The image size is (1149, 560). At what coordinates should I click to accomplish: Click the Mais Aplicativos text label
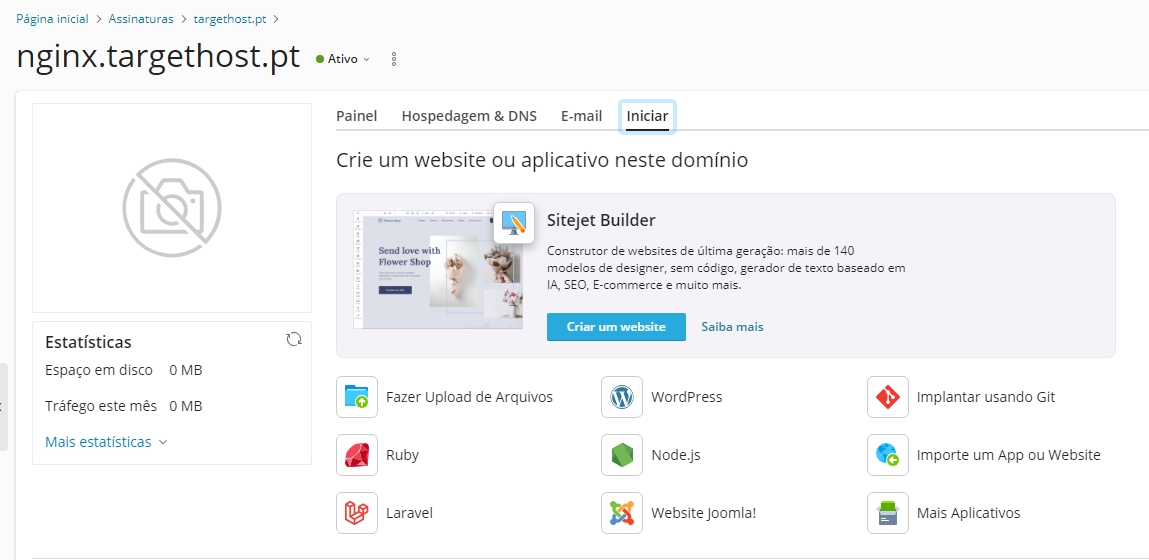pyautogui.click(x=968, y=513)
